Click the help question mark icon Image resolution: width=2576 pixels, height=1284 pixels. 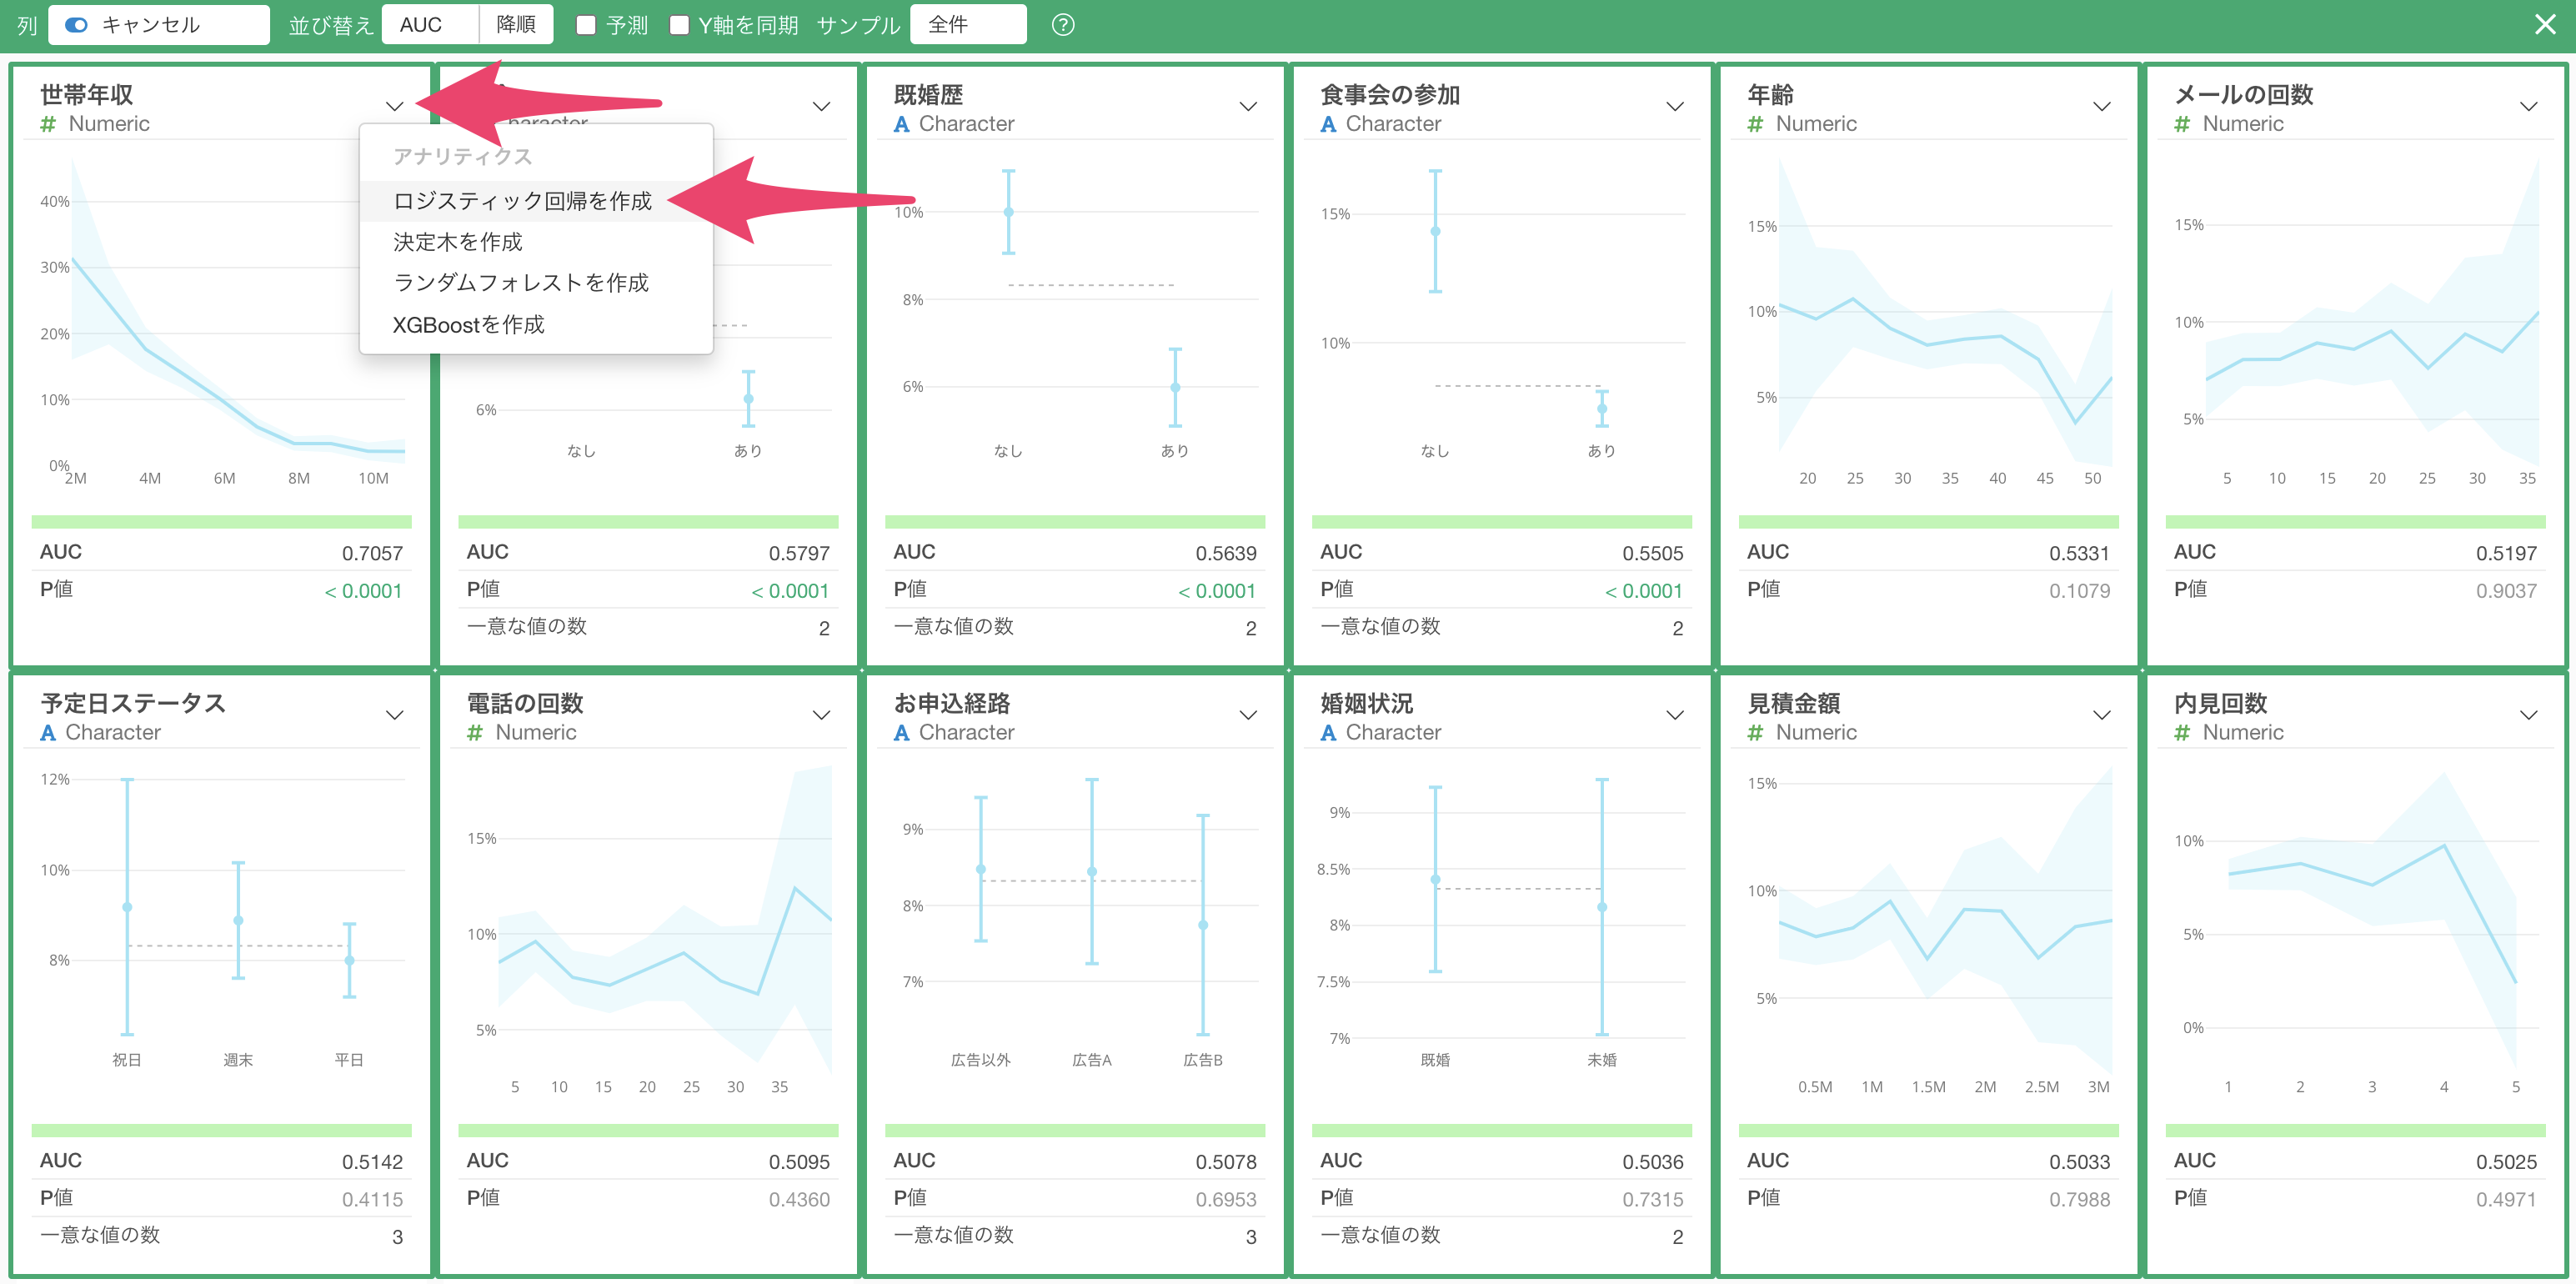[1063, 25]
